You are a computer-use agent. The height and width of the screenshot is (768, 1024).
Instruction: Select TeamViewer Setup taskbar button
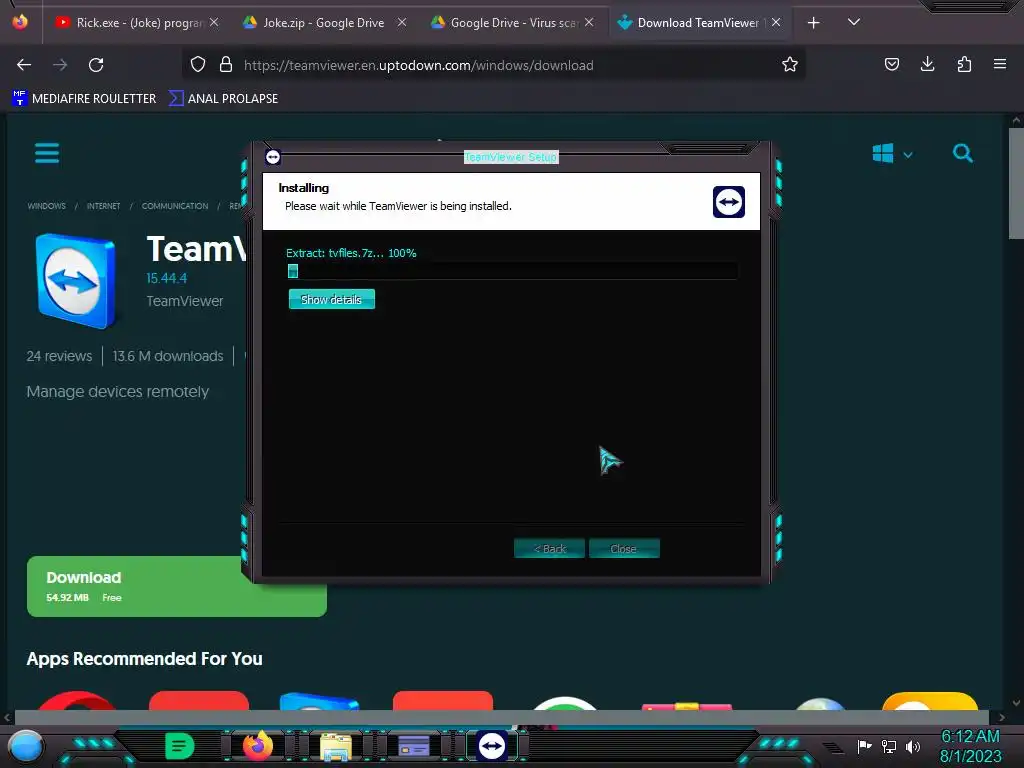492,746
